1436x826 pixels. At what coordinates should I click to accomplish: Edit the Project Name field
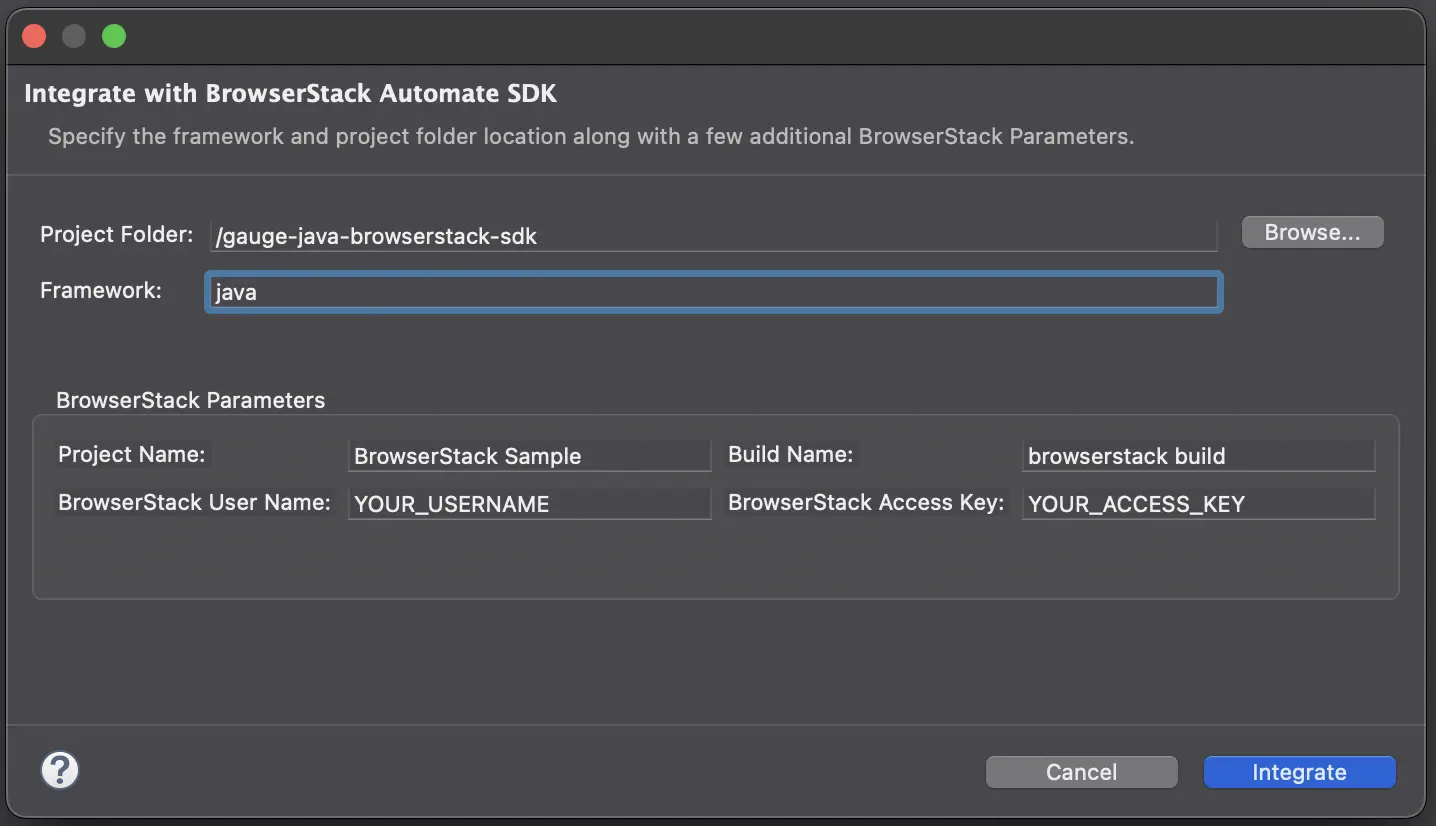tap(529, 456)
